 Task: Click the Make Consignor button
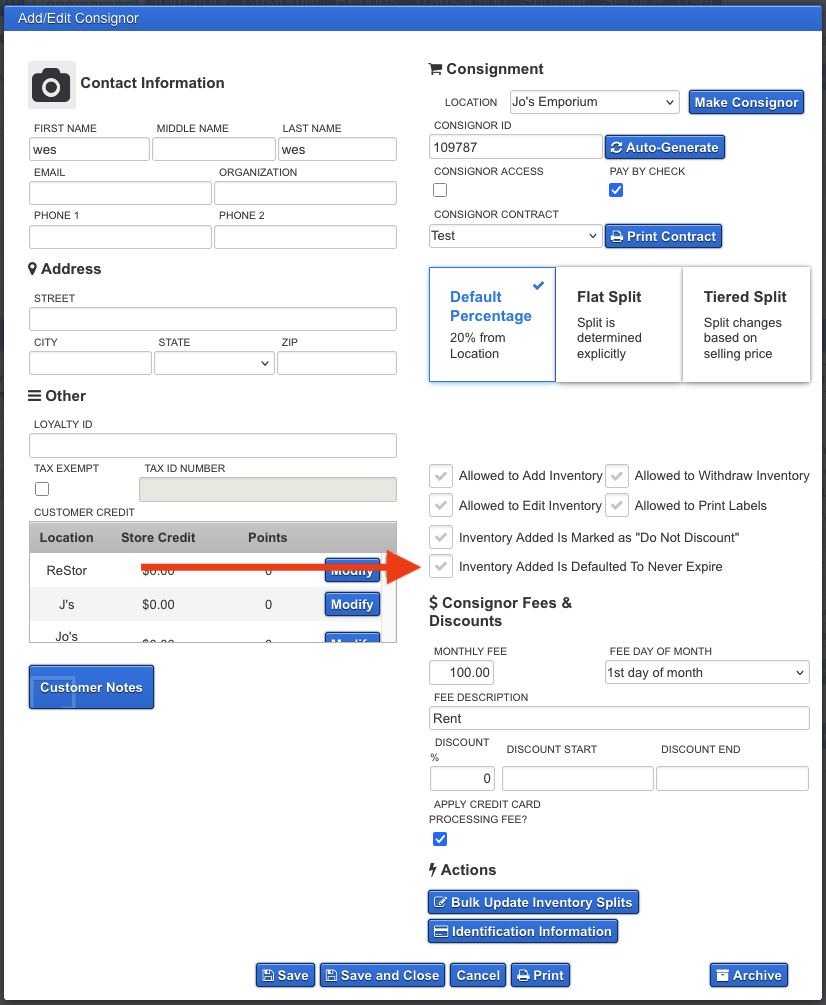[x=746, y=102]
